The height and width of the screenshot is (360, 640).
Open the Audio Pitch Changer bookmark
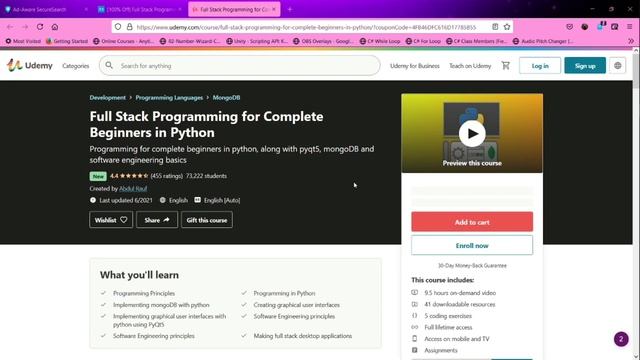pyautogui.click(x=543, y=41)
